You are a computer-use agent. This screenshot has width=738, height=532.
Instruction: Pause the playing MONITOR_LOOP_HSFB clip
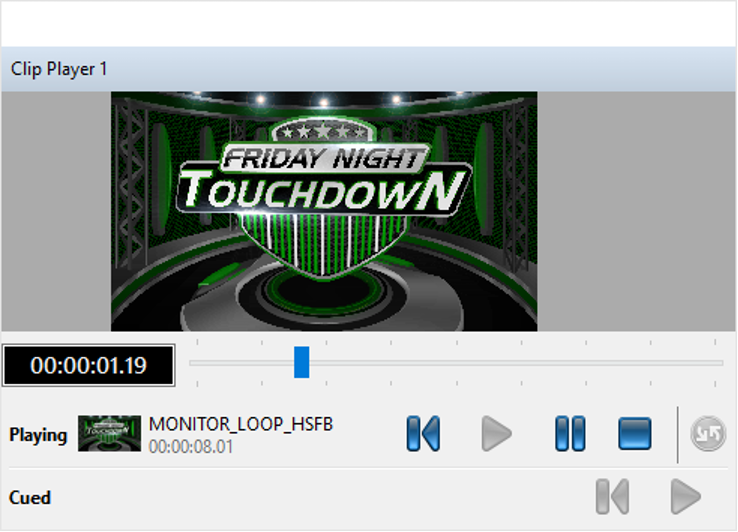tap(570, 434)
